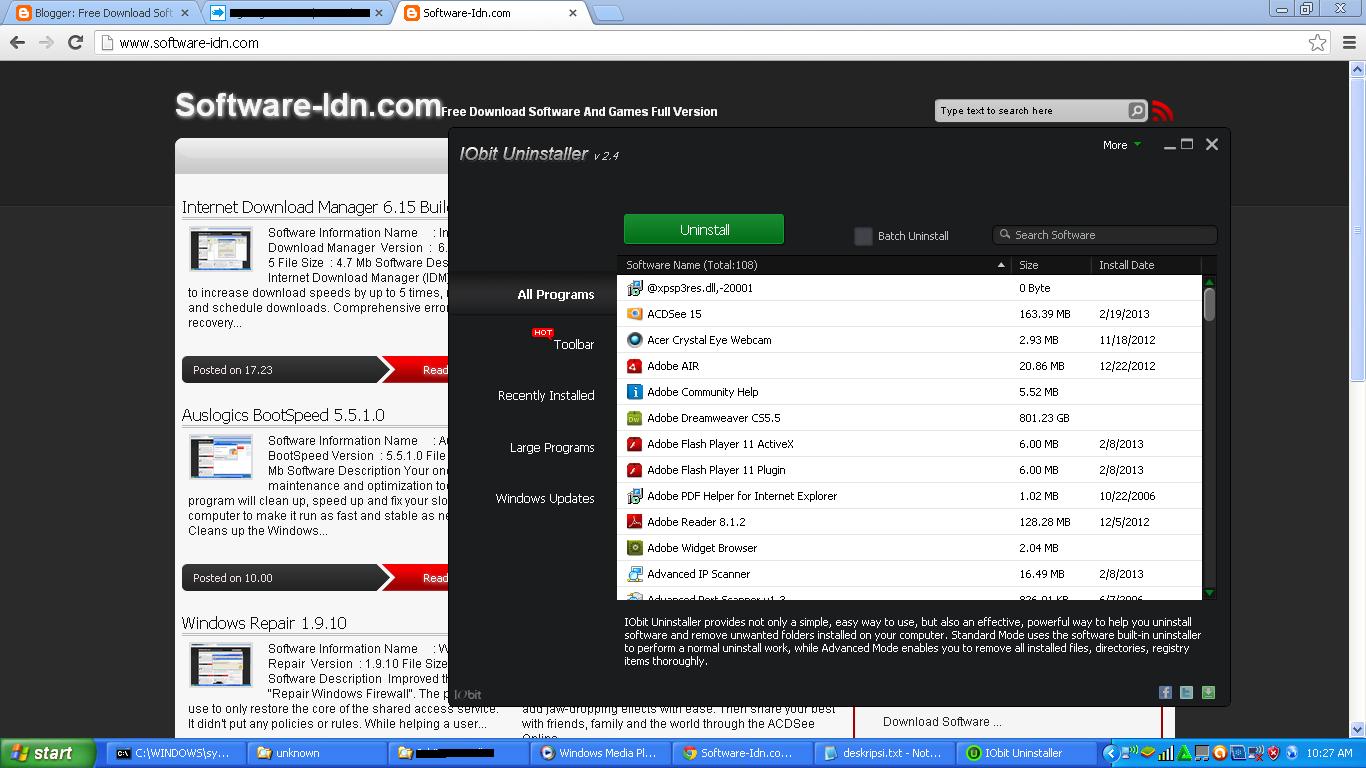Open the Internet Download Manager 6.15 post
The width and height of the screenshot is (1366, 768).
pyautogui.click(x=315, y=207)
